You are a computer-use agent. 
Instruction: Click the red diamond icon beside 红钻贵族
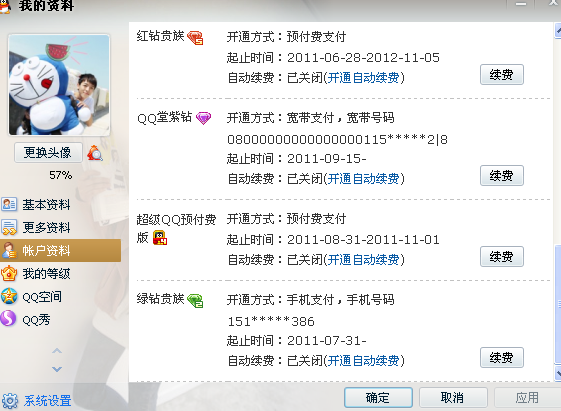[x=195, y=38]
